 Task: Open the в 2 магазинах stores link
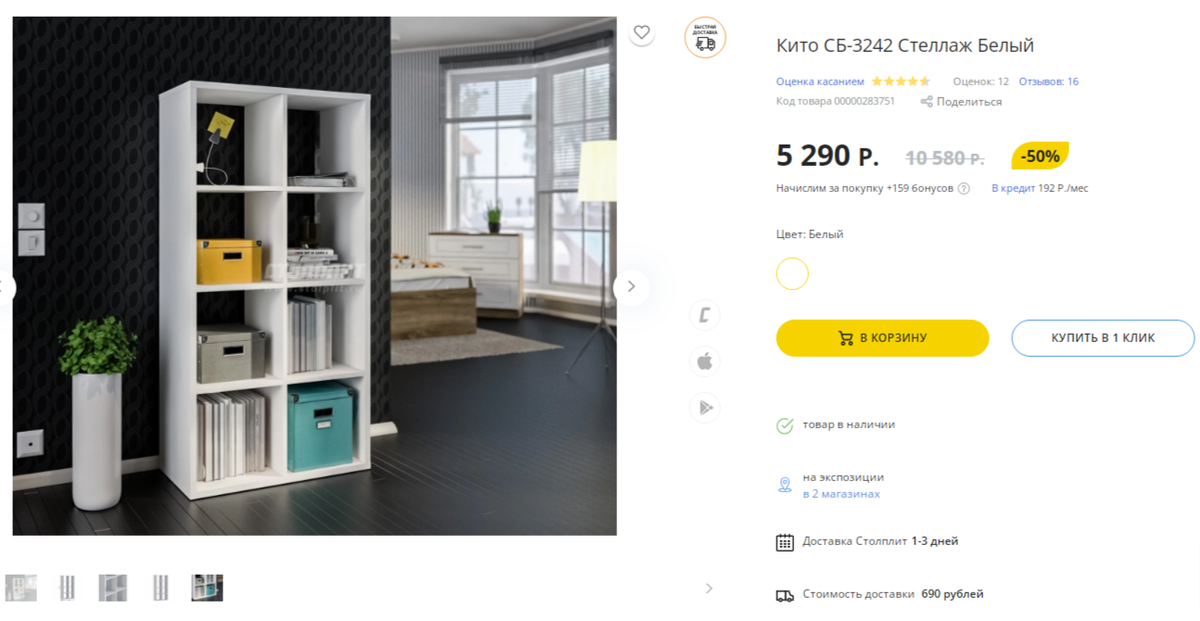tap(842, 494)
